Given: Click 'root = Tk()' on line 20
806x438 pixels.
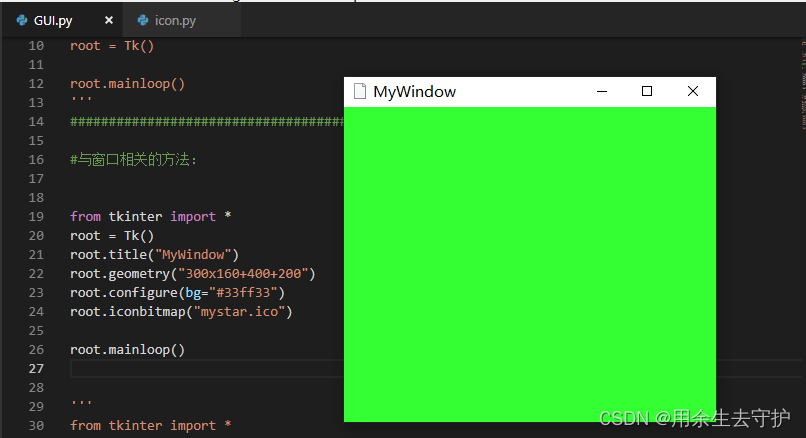Looking at the screenshot, I should pyautogui.click(x=112, y=235).
